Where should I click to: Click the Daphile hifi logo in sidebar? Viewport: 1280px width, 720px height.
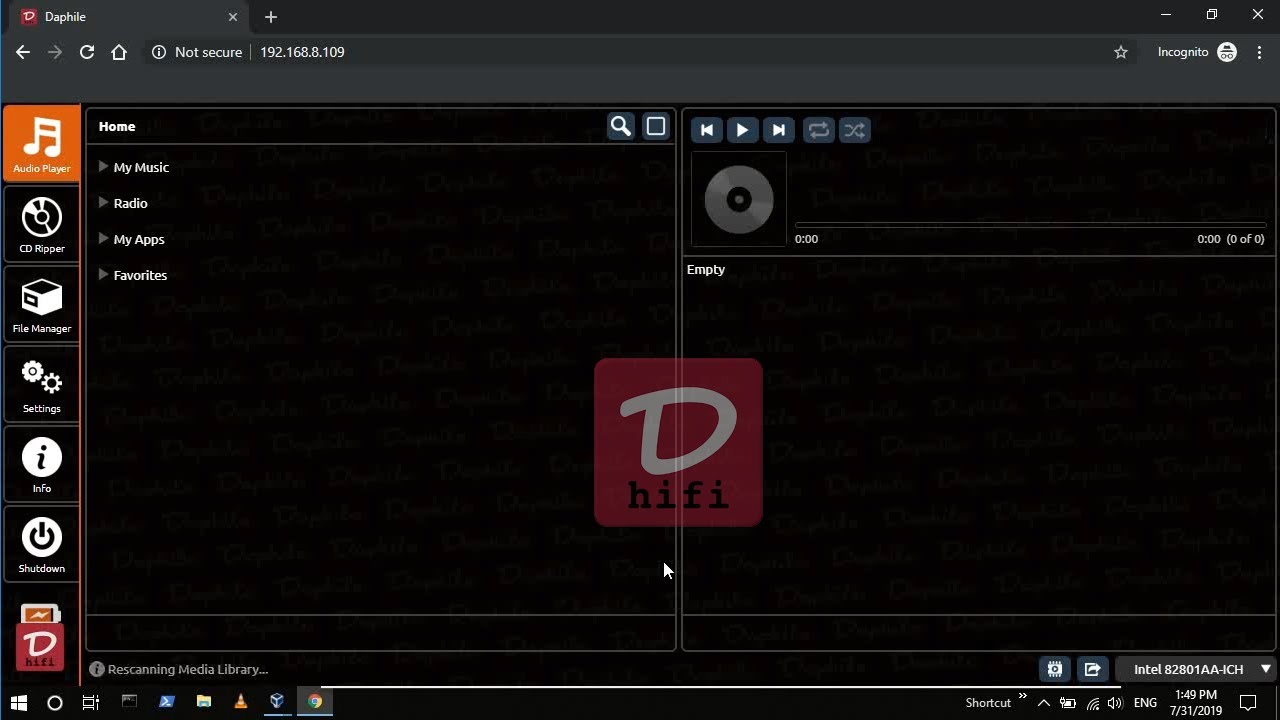tap(41, 647)
